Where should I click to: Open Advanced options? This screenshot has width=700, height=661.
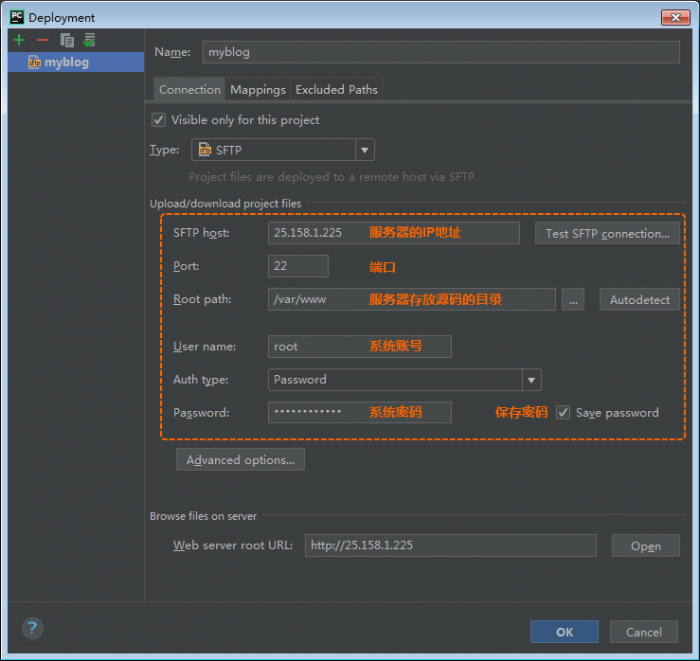point(240,460)
